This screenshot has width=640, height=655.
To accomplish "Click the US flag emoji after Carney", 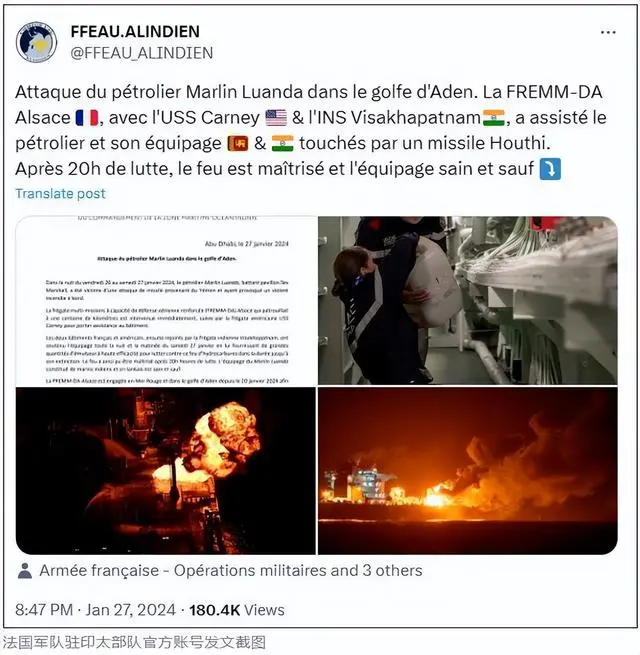I will (276, 118).
